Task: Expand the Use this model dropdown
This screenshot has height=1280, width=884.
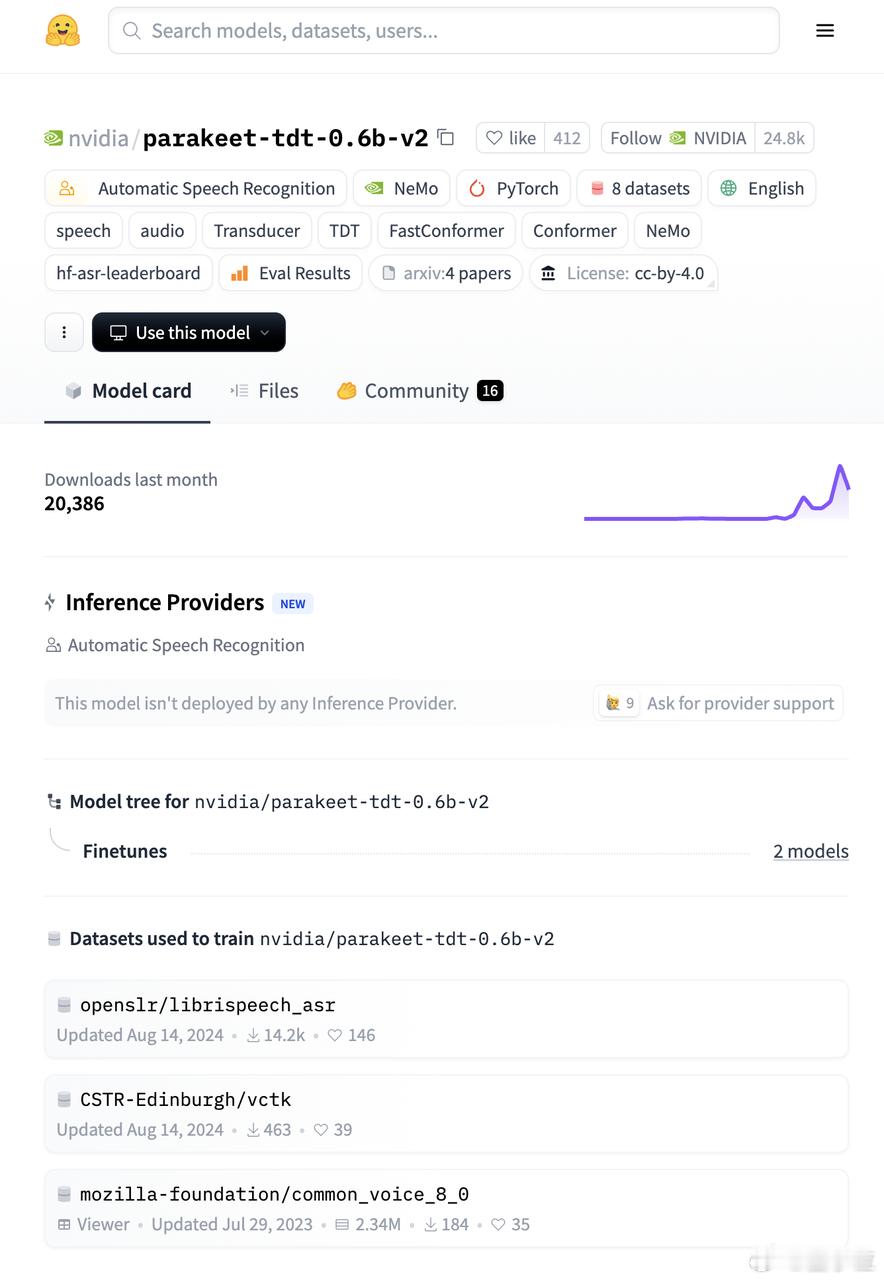Action: click(189, 332)
